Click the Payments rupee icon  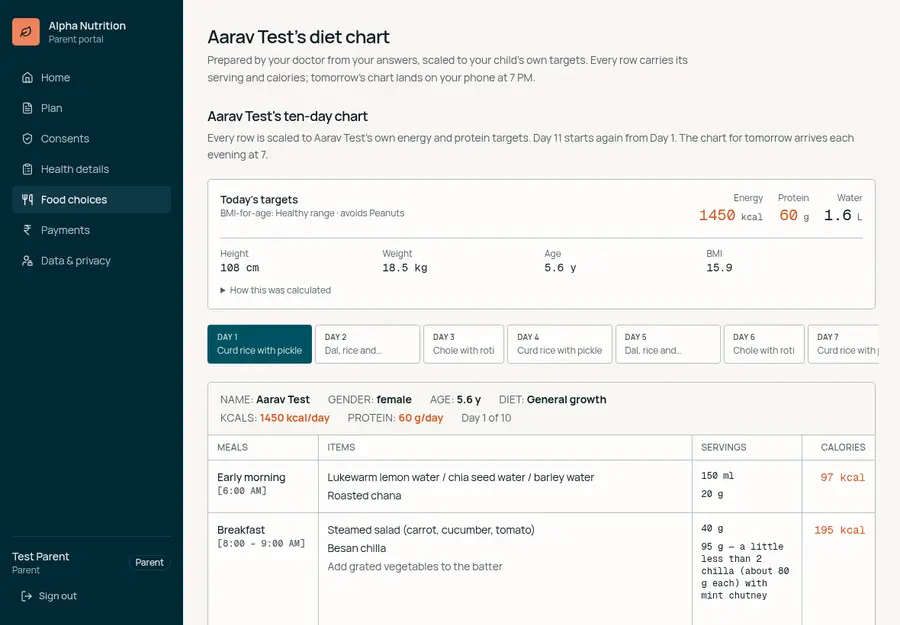pyautogui.click(x=27, y=230)
